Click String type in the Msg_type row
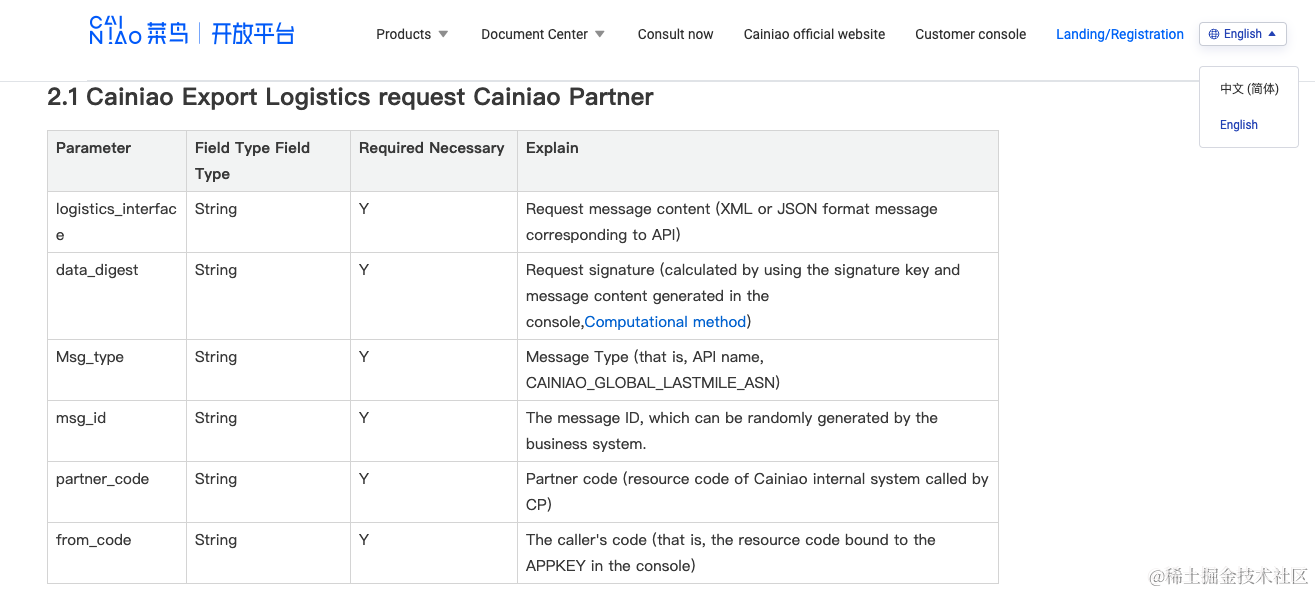Image resolution: width=1315 pixels, height=593 pixels. pyautogui.click(x=216, y=357)
